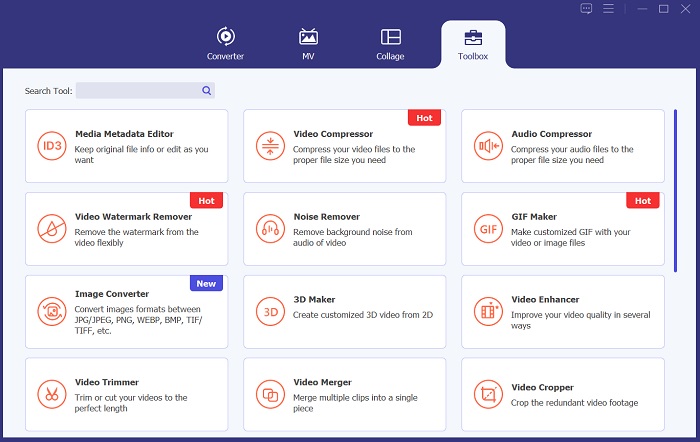The height and width of the screenshot is (442, 700).
Task: Launch Video Compressor tool title
Action: pos(333,134)
